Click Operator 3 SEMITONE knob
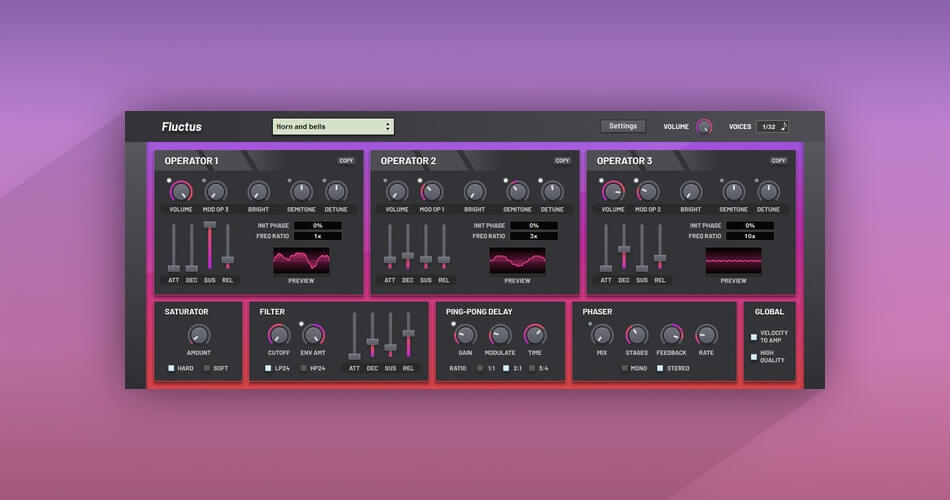950x500 pixels. tap(733, 192)
